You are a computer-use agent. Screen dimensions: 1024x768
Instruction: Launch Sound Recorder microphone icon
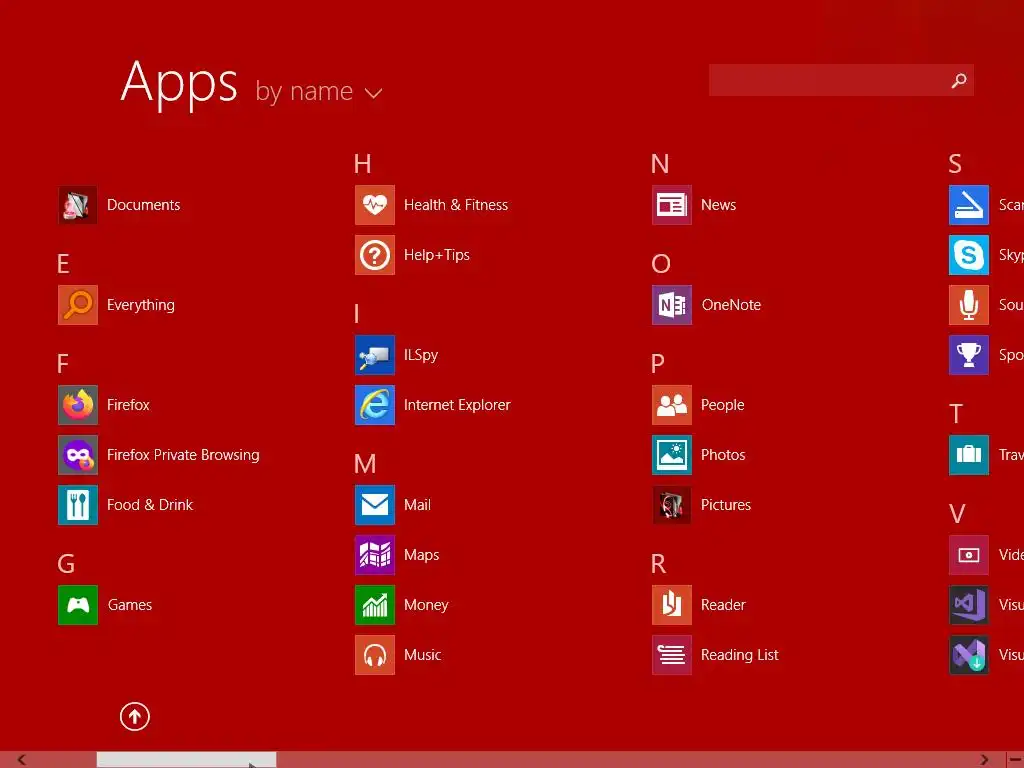(969, 305)
